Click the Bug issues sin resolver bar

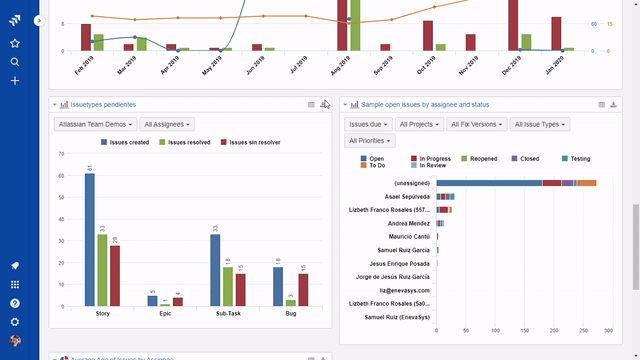pos(303,290)
